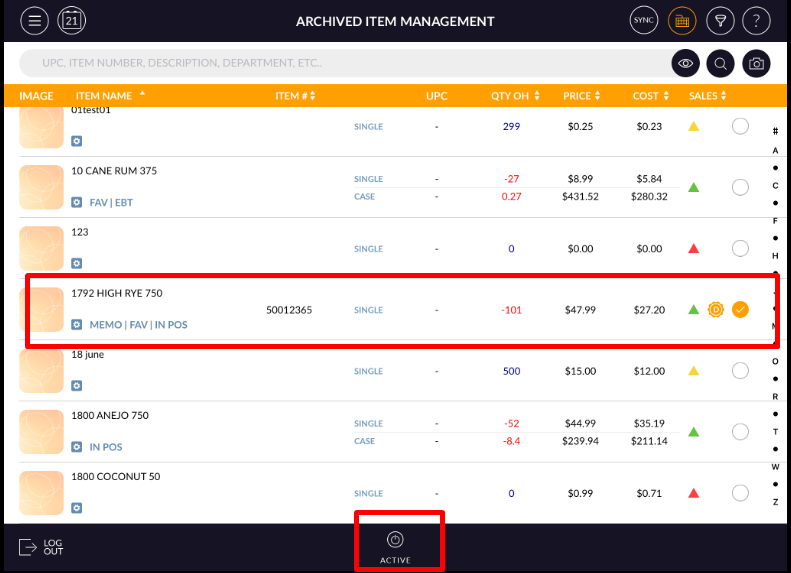Sort by Item Name column
This screenshot has height=573, width=791.
[x=110, y=96]
